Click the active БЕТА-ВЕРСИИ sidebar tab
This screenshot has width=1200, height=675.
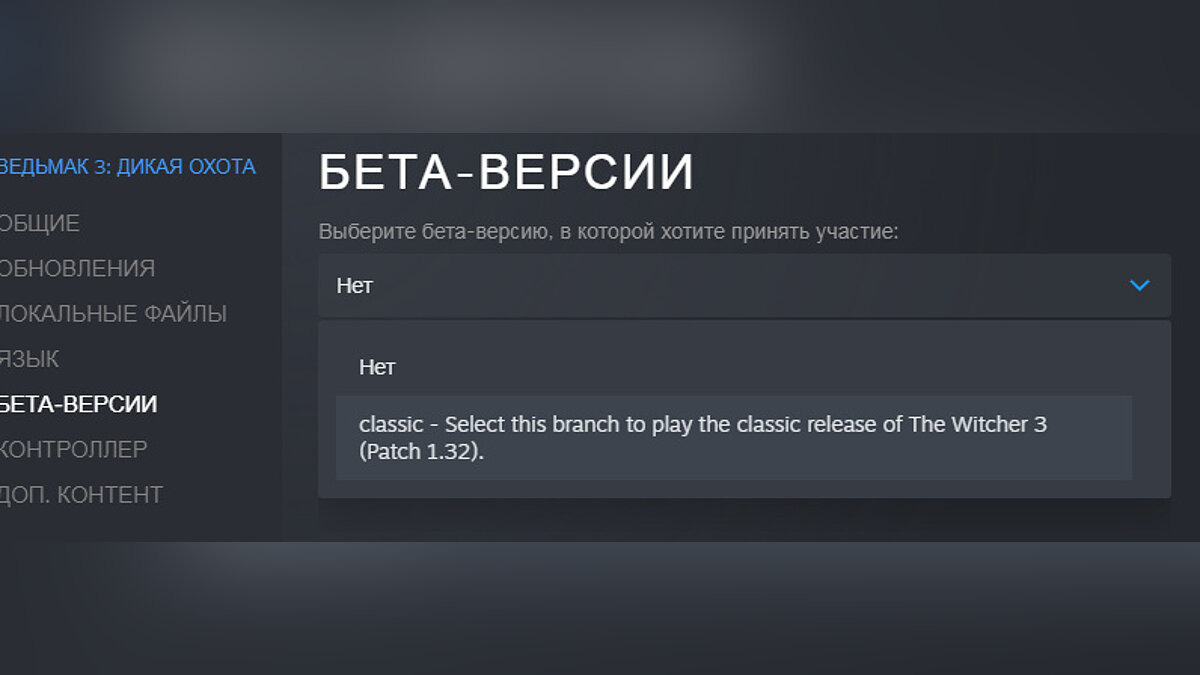coord(78,404)
